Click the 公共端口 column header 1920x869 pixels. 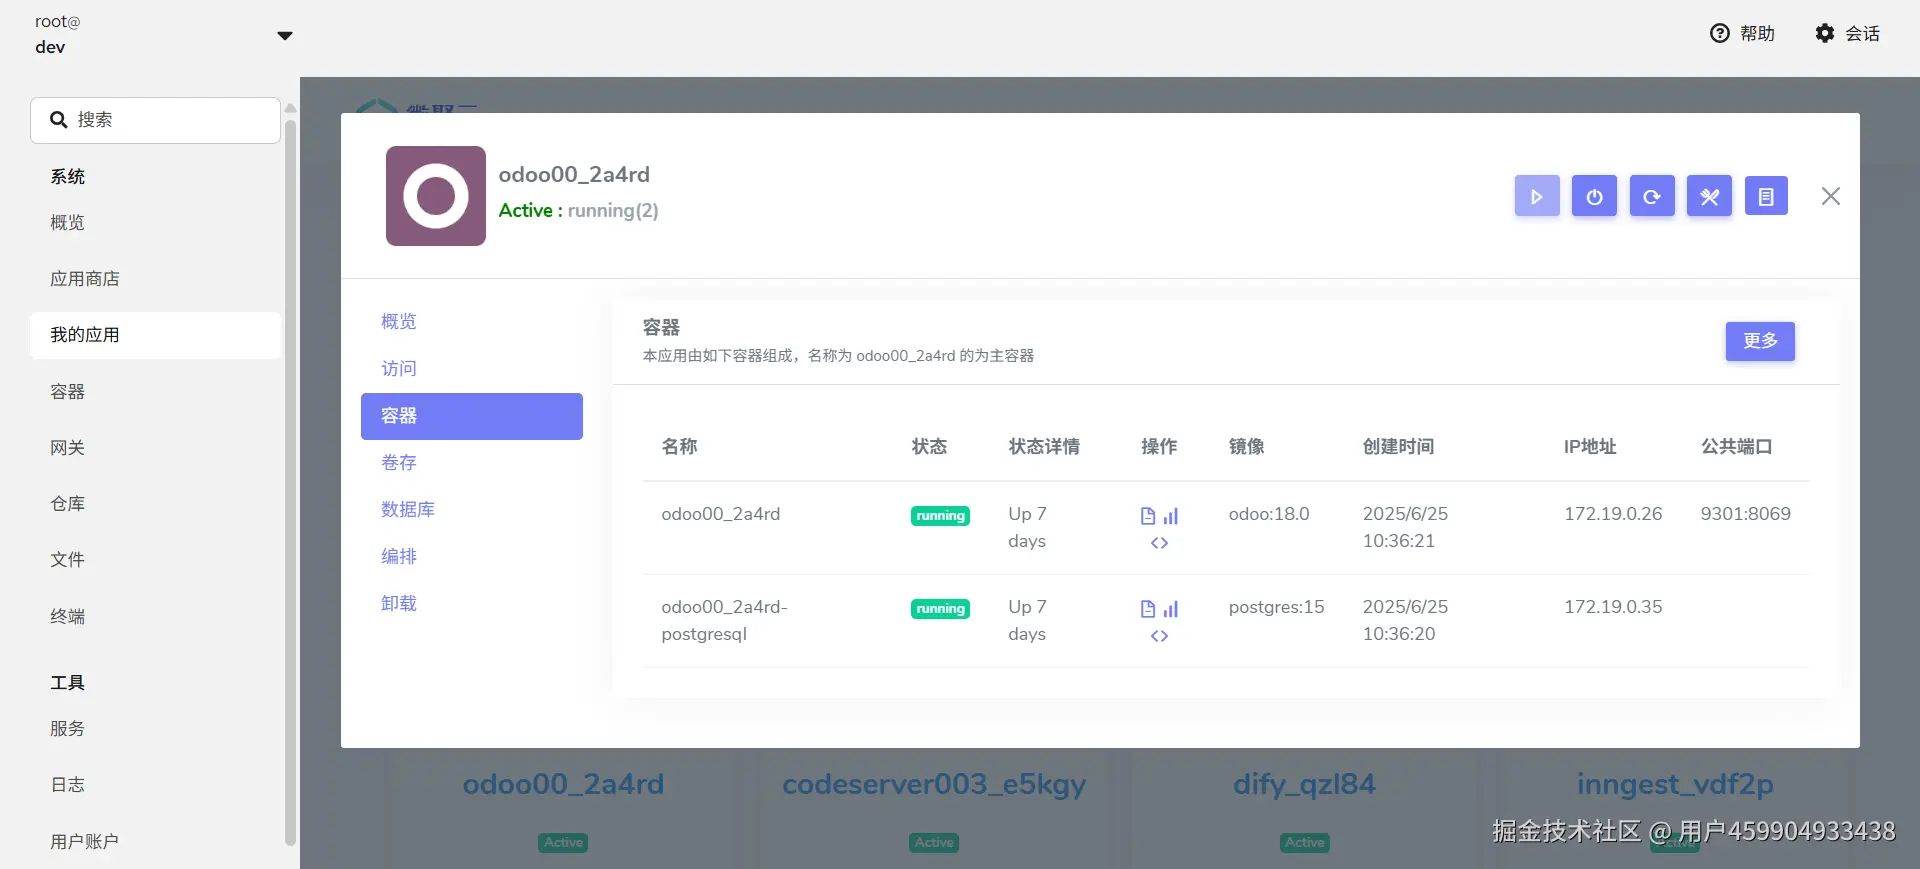click(x=1737, y=447)
